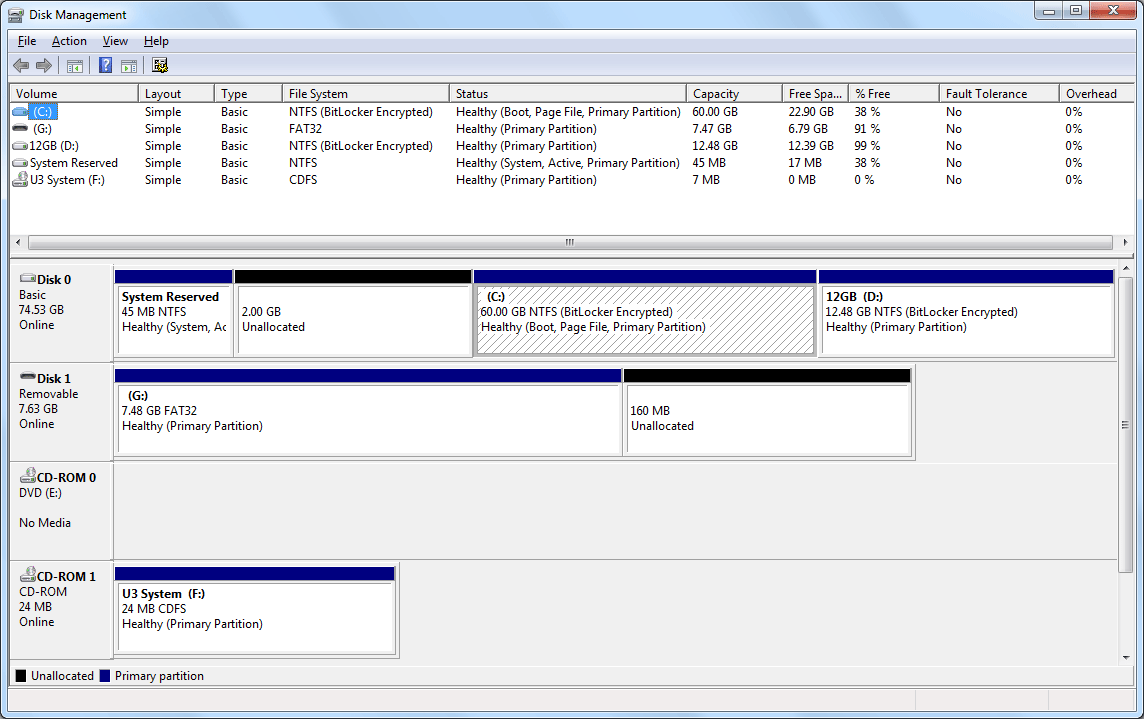Sort by the Layout column header
The width and height of the screenshot is (1144, 719).
click(x=176, y=93)
